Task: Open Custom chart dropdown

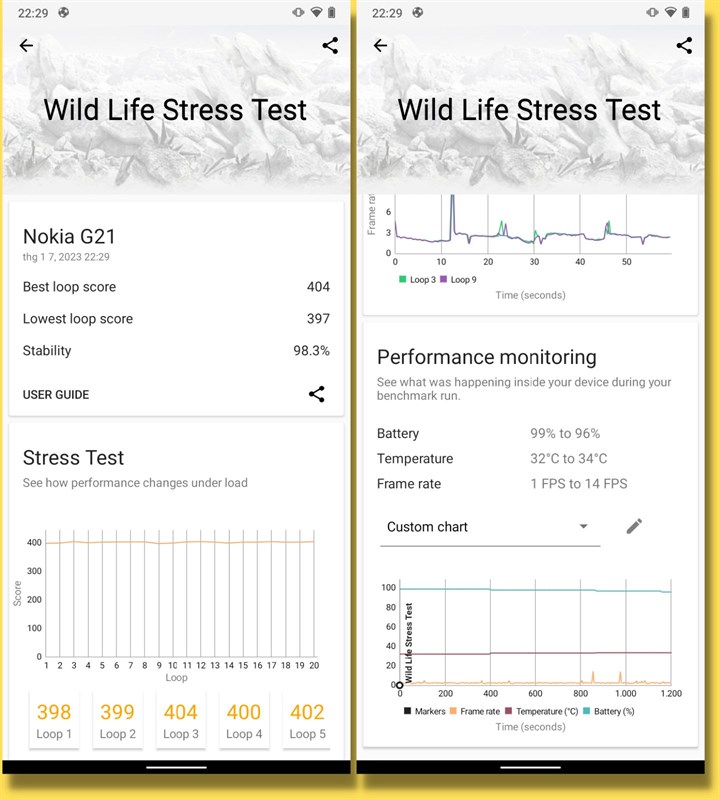Action: (490, 527)
